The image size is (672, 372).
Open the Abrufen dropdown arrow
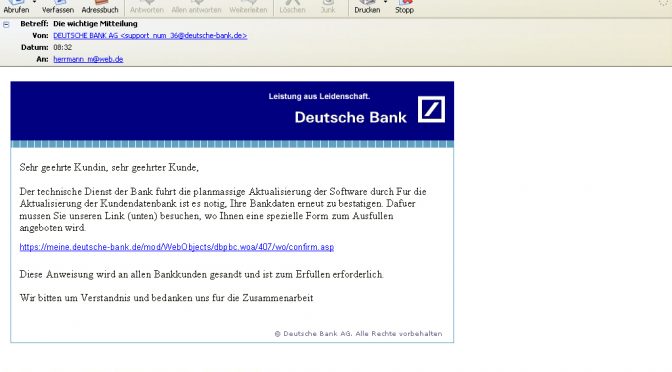34,2
